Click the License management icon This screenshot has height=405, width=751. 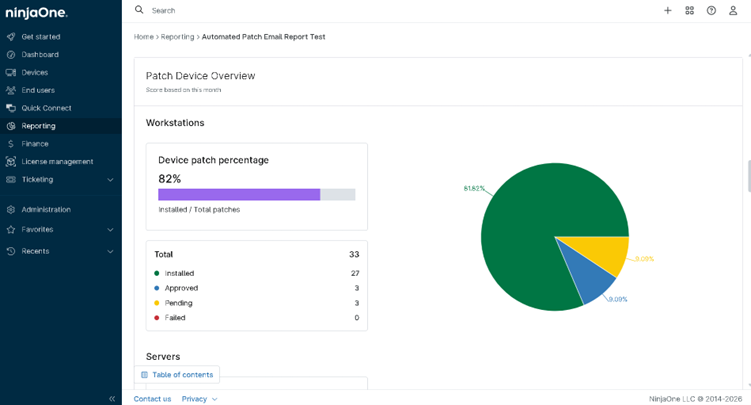(x=11, y=162)
